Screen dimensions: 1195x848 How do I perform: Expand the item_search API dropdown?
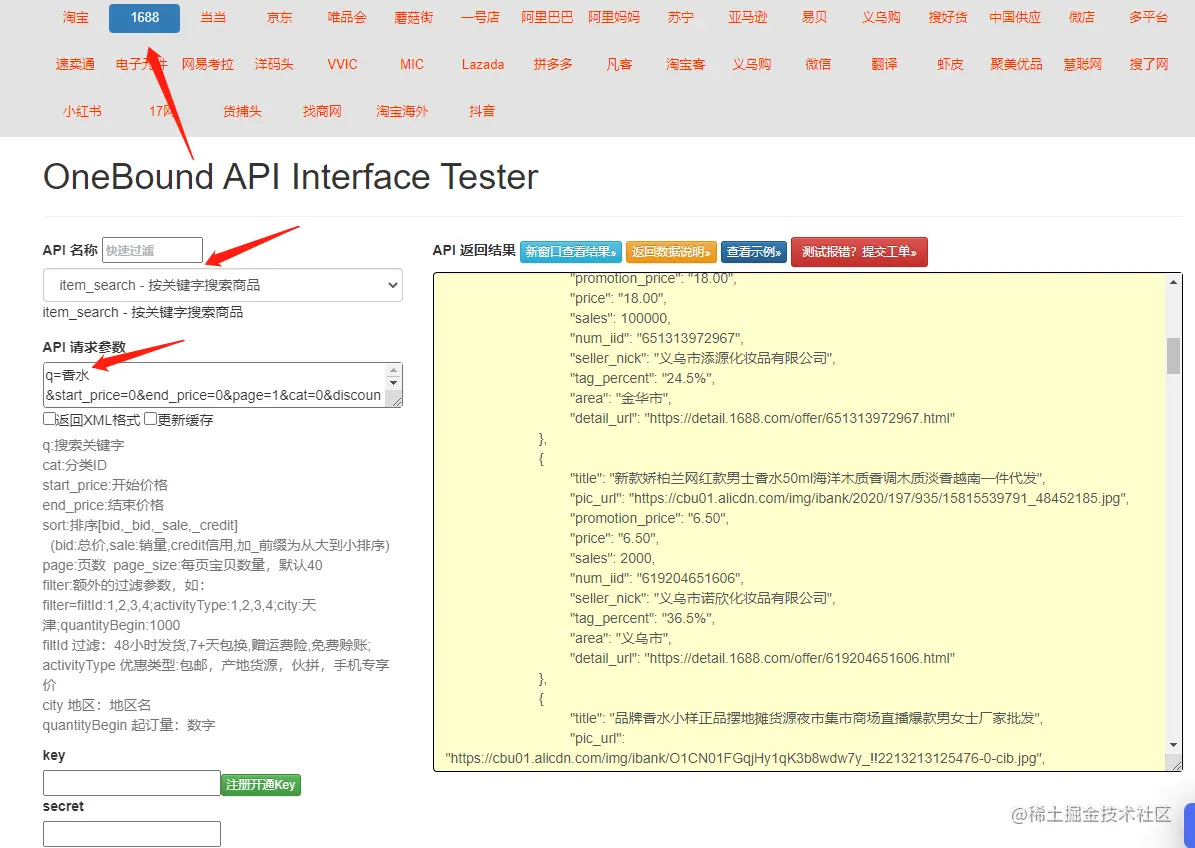pyautogui.click(x=223, y=285)
